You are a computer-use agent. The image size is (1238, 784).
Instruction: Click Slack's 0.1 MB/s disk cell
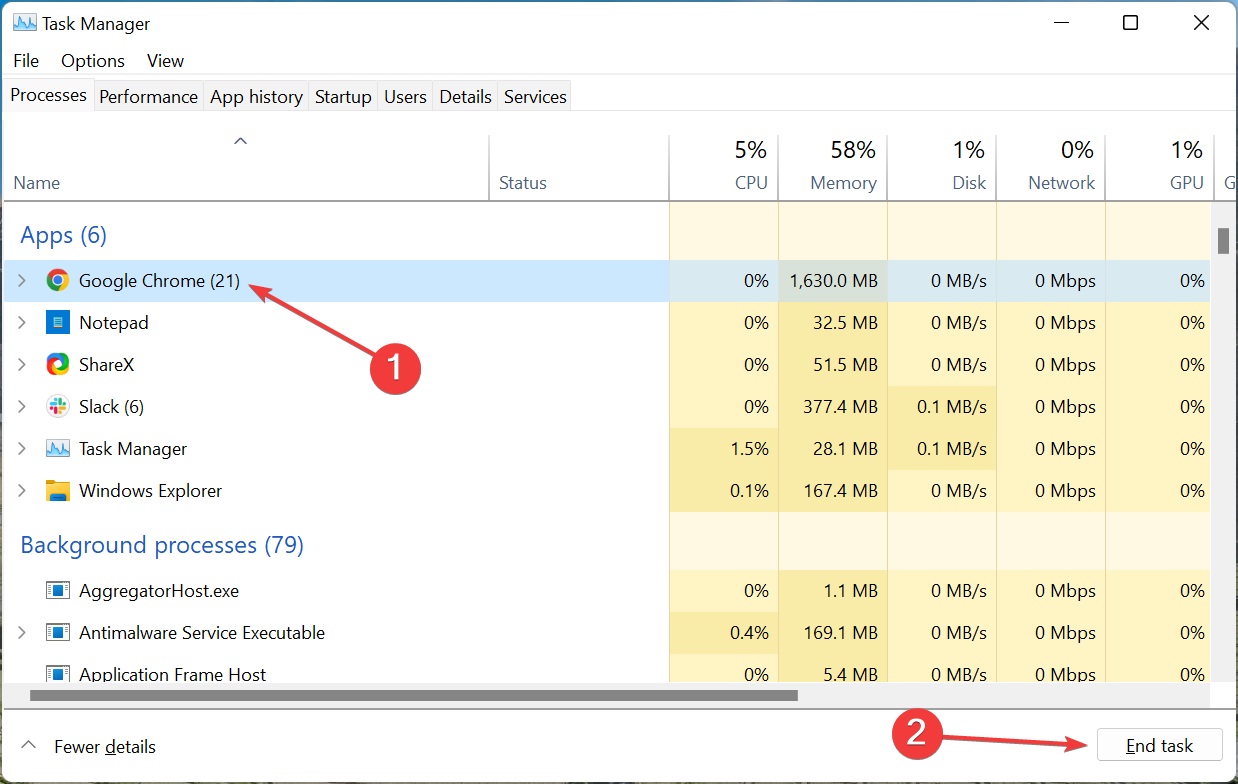941,407
